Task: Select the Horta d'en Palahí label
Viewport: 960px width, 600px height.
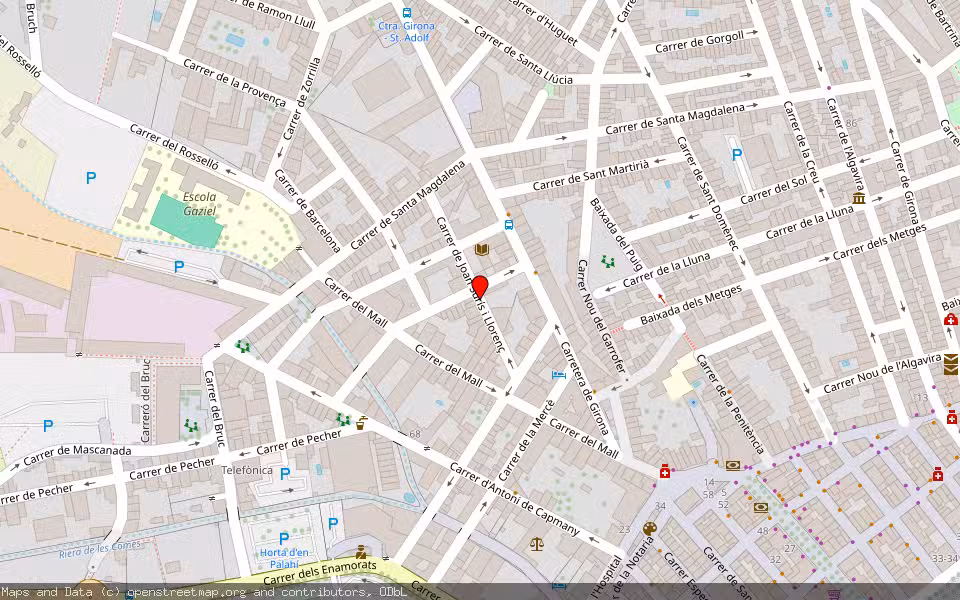Action: pyautogui.click(x=284, y=557)
